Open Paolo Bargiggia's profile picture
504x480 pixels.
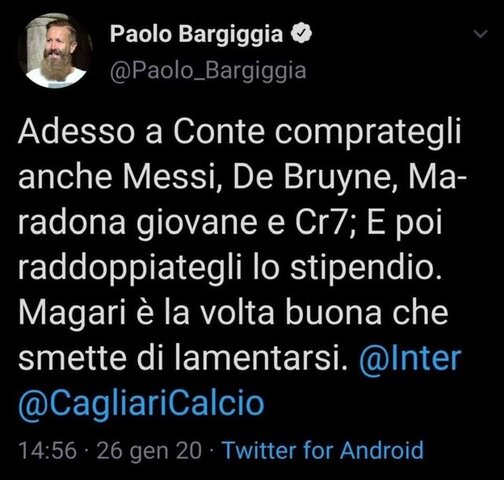pyautogui.click(x=54, y=50)
